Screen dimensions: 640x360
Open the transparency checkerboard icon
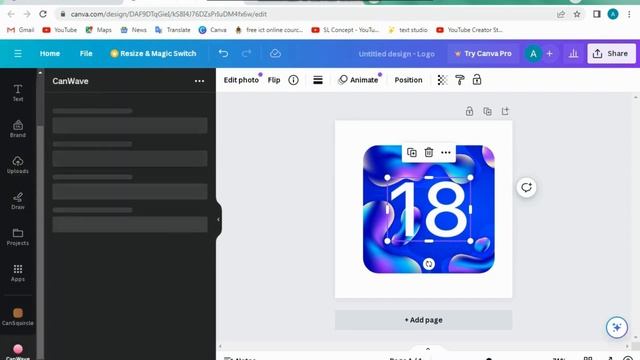(x=442, y=80)
